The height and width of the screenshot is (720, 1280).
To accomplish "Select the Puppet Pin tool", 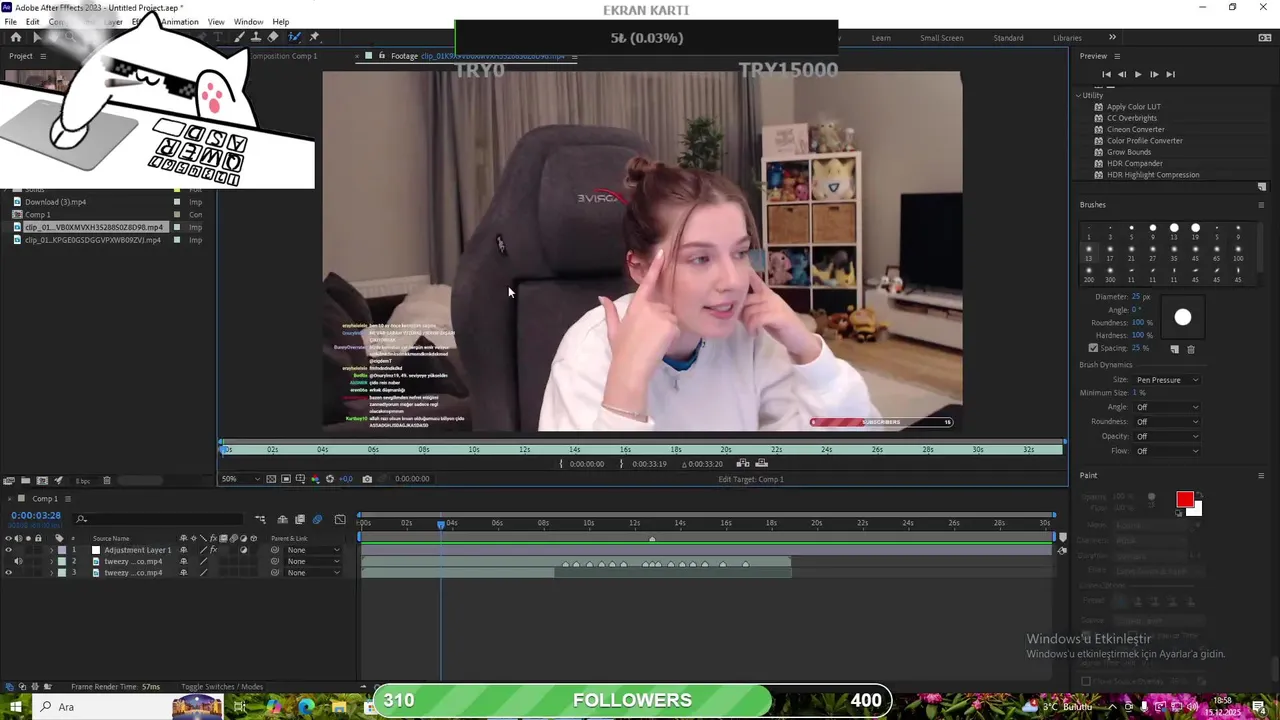I will tap(314, 37).
